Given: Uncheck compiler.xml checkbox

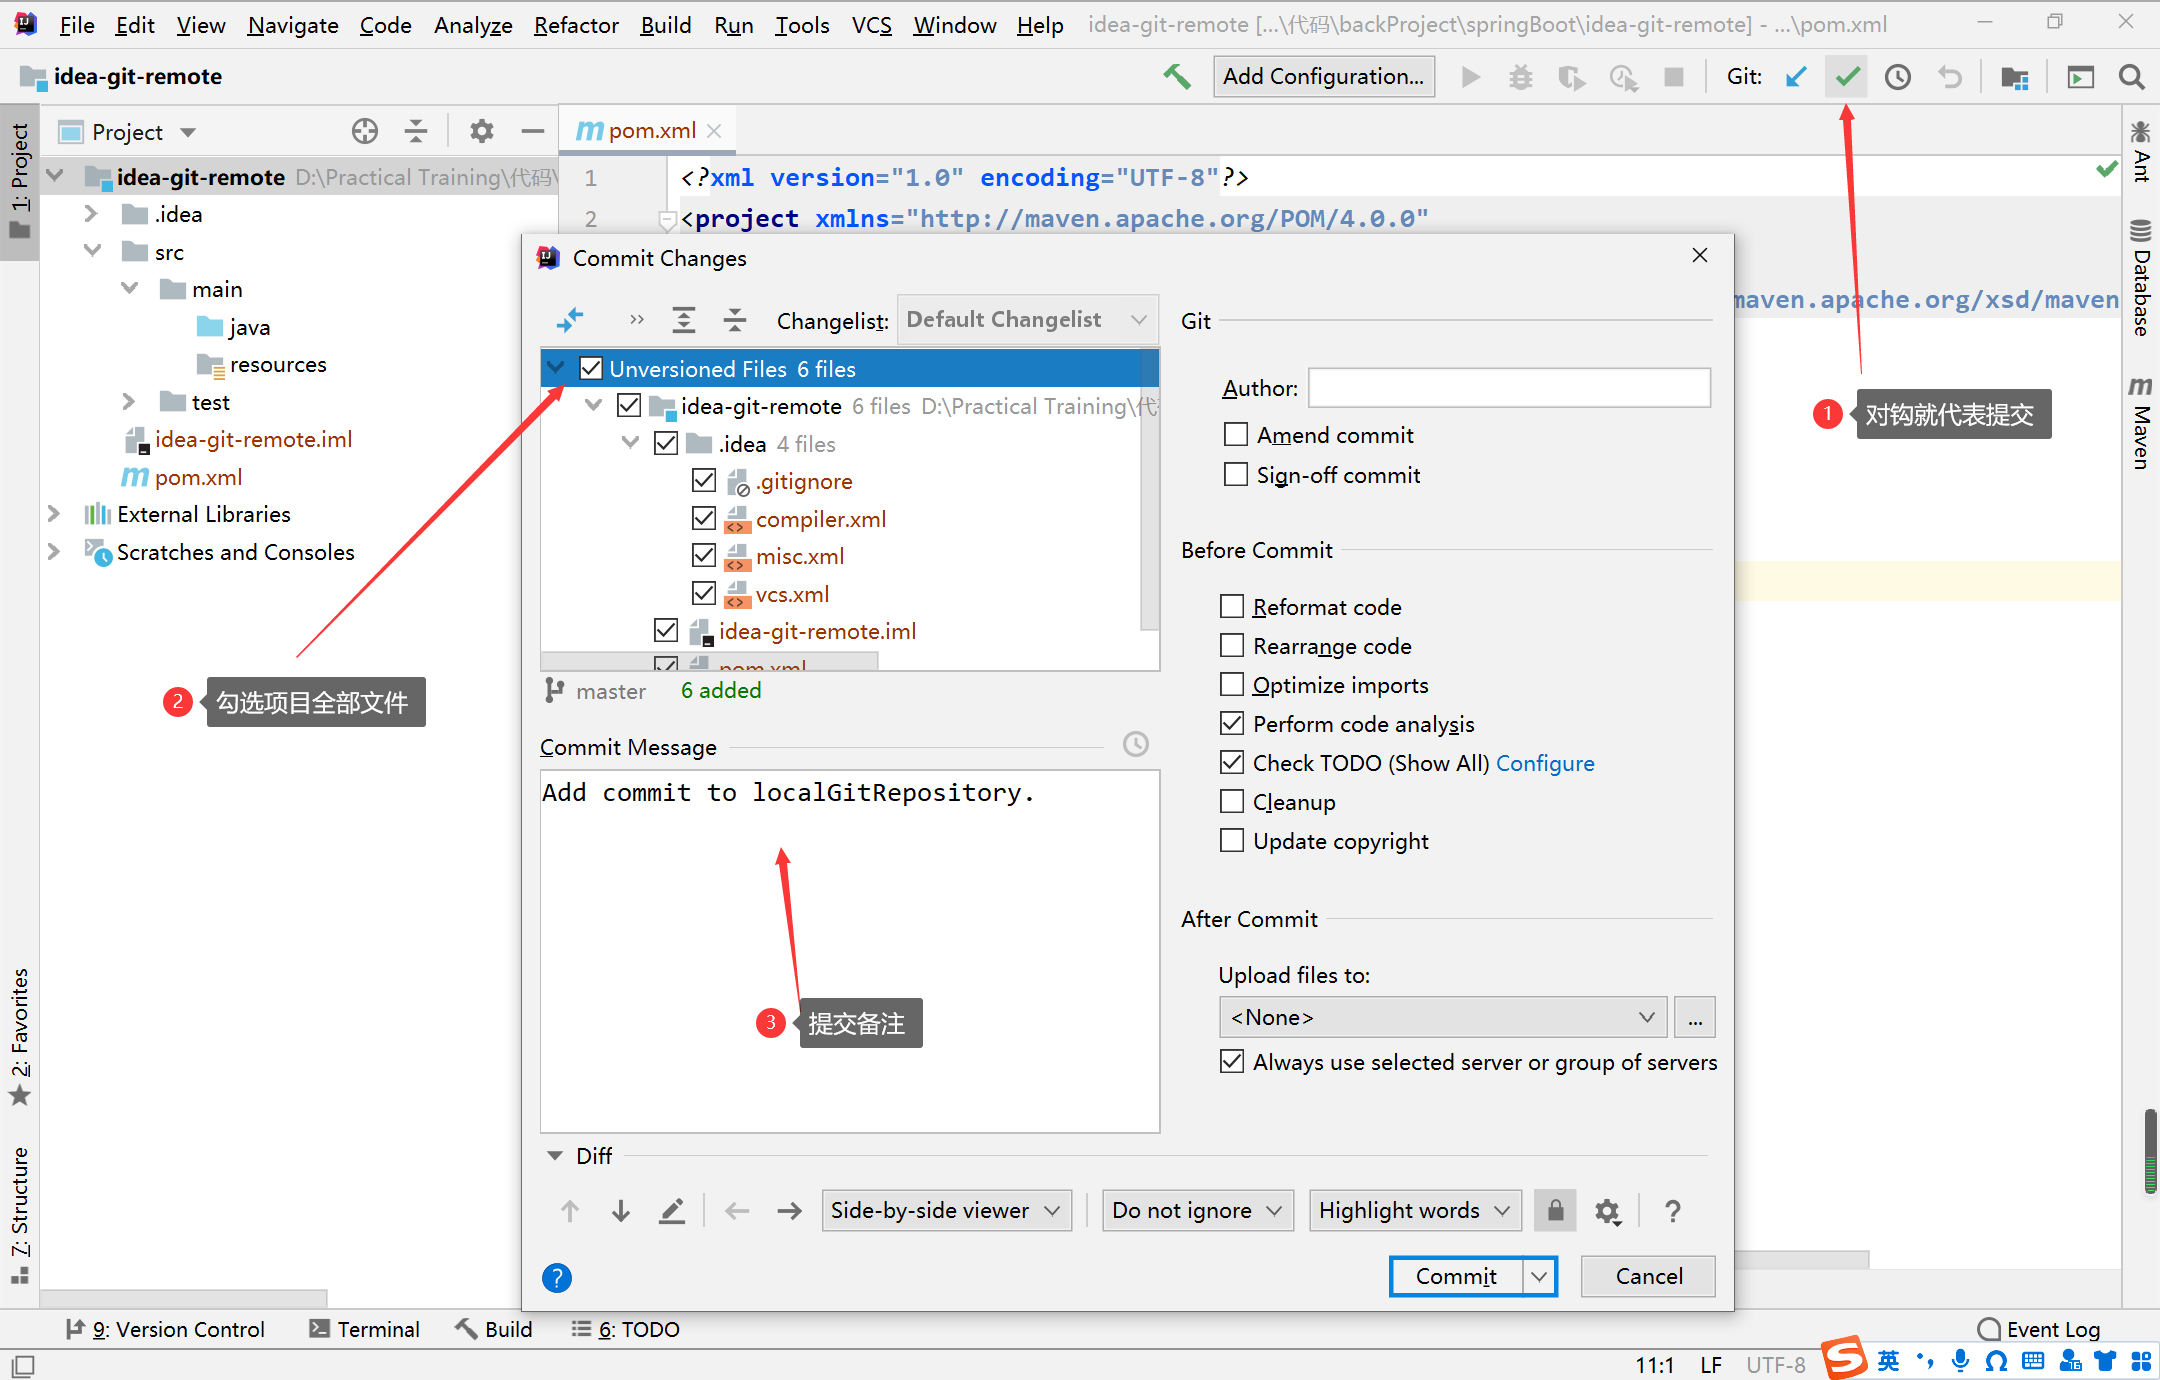Looking at the screenshot, I should click(x=704, y=518).
